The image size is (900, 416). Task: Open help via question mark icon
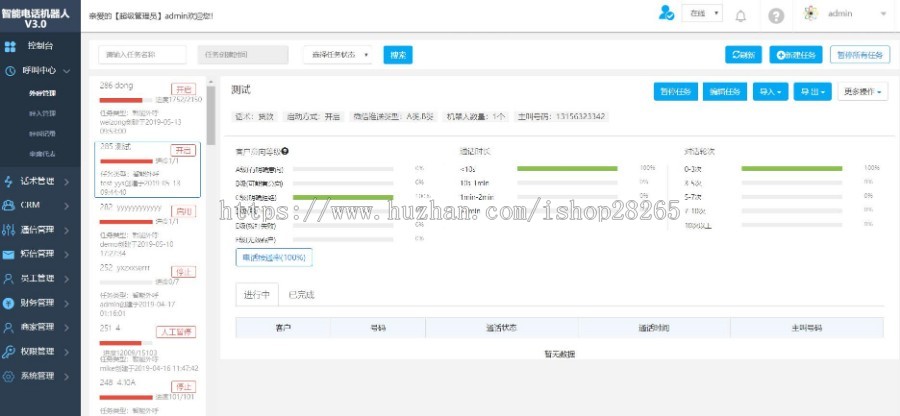tap(776, 15)
